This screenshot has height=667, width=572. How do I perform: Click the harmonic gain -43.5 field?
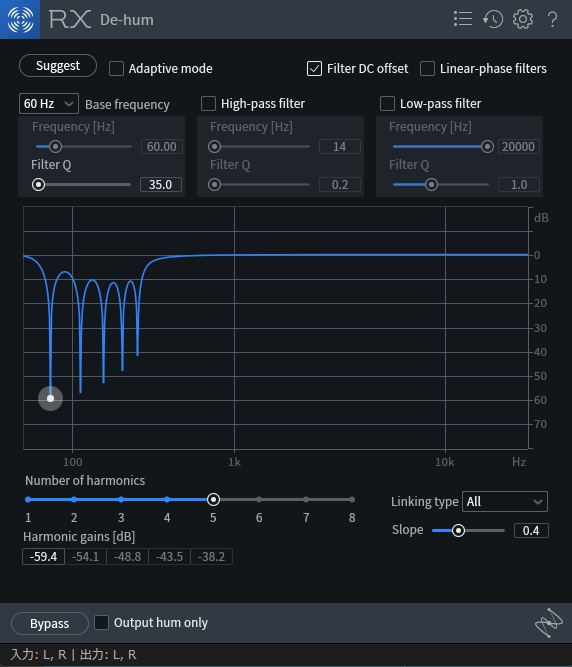point(169,557)
